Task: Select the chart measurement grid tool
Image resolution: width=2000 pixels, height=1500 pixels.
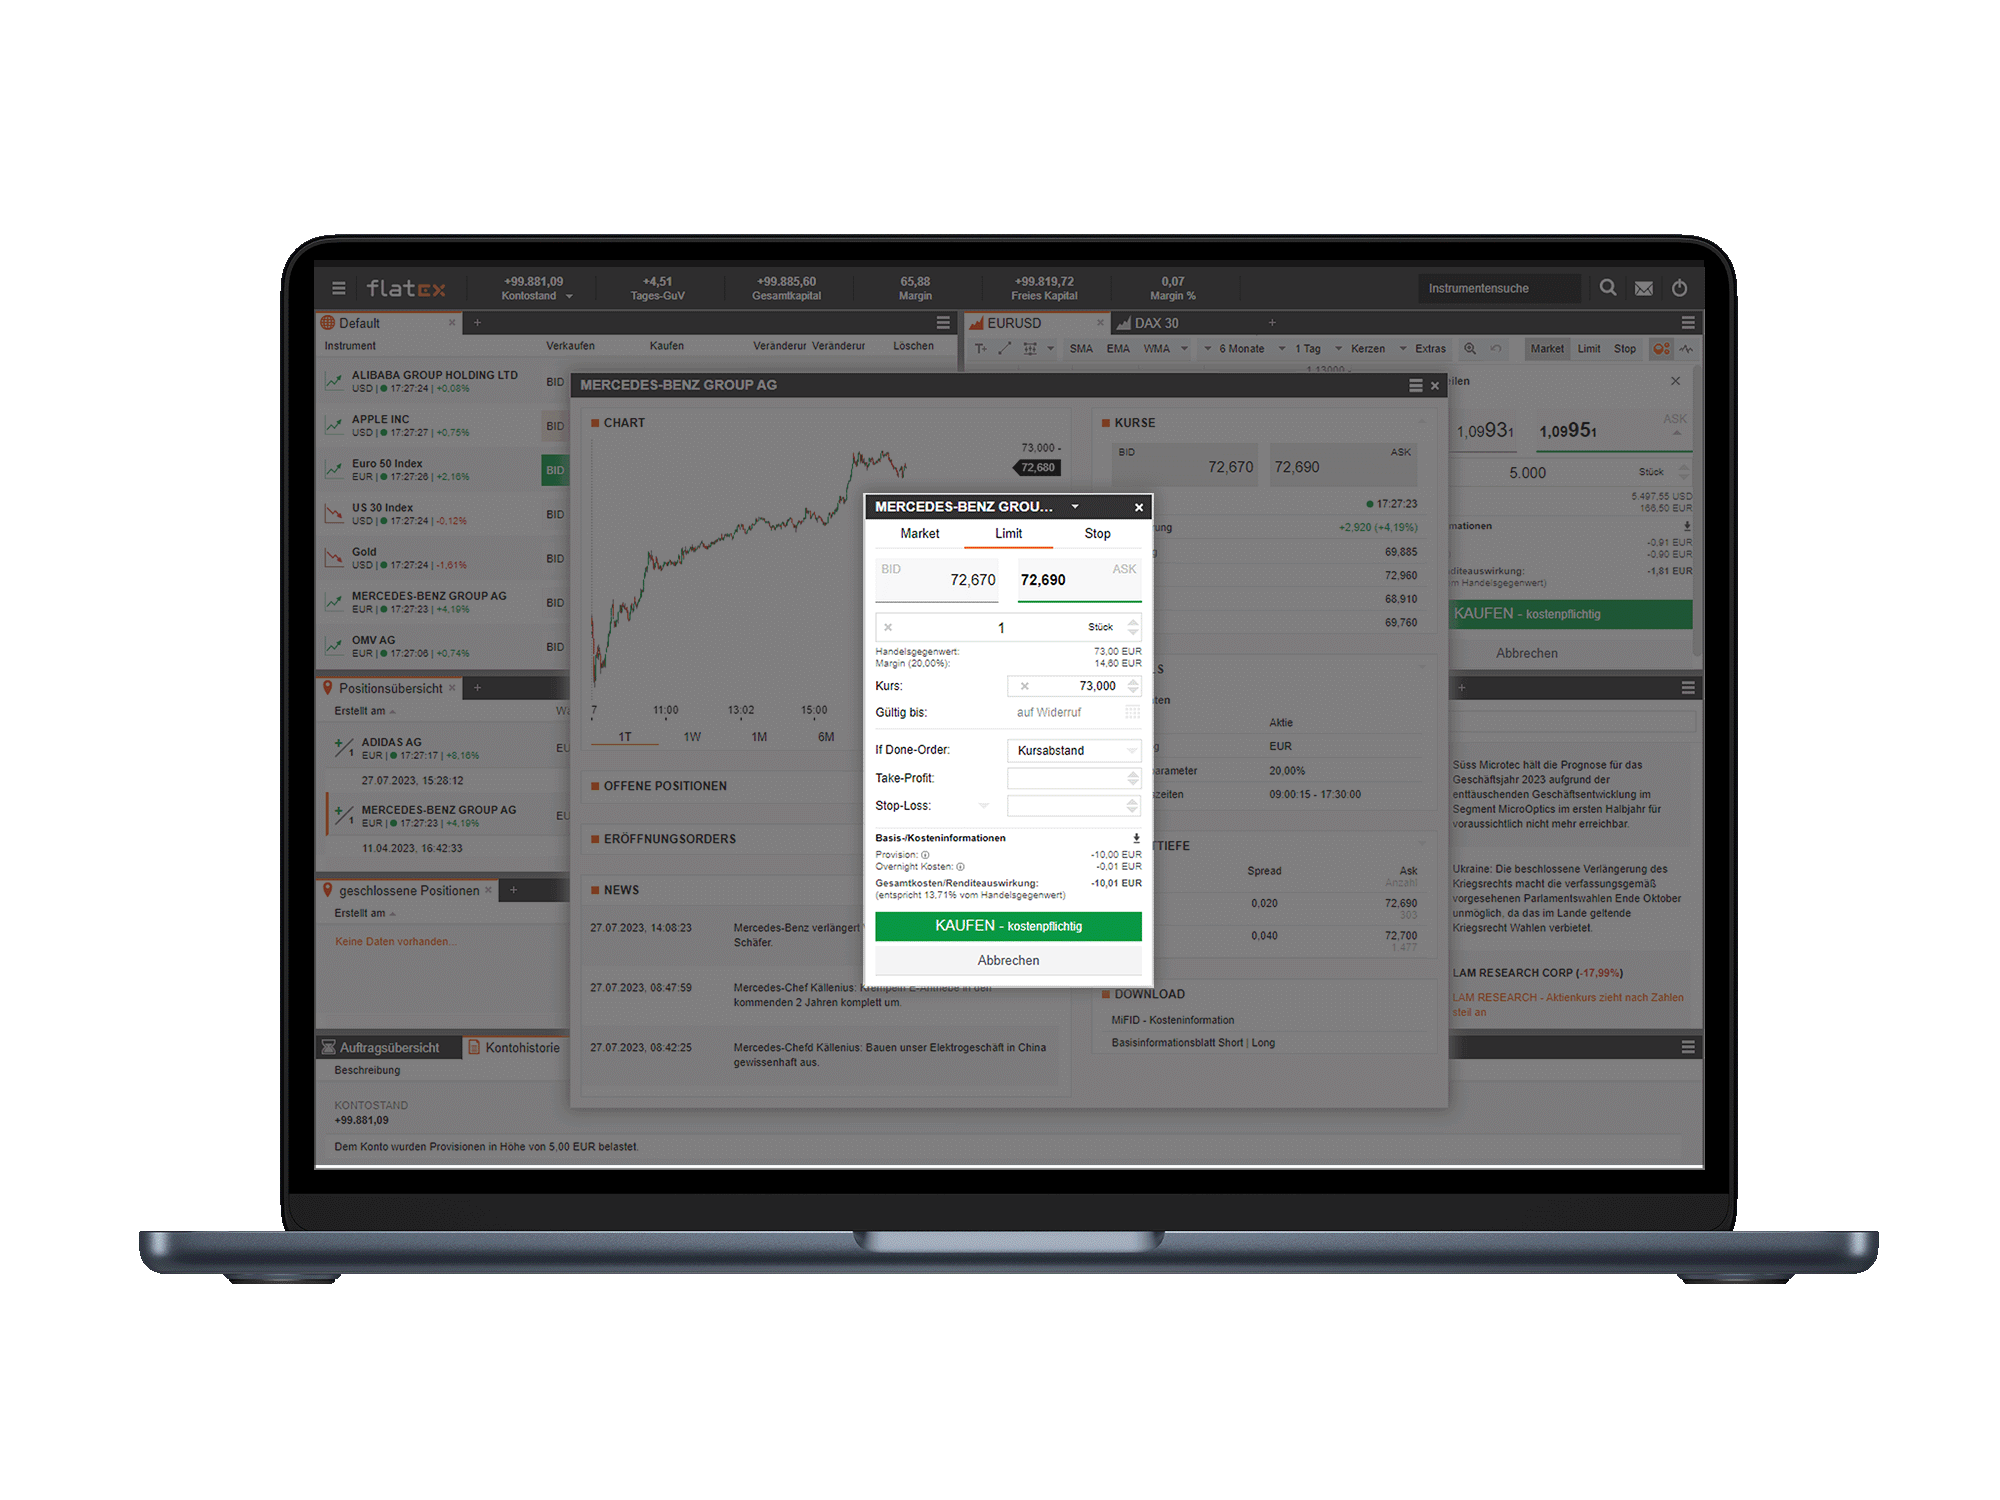Action: pos(1030,349)
